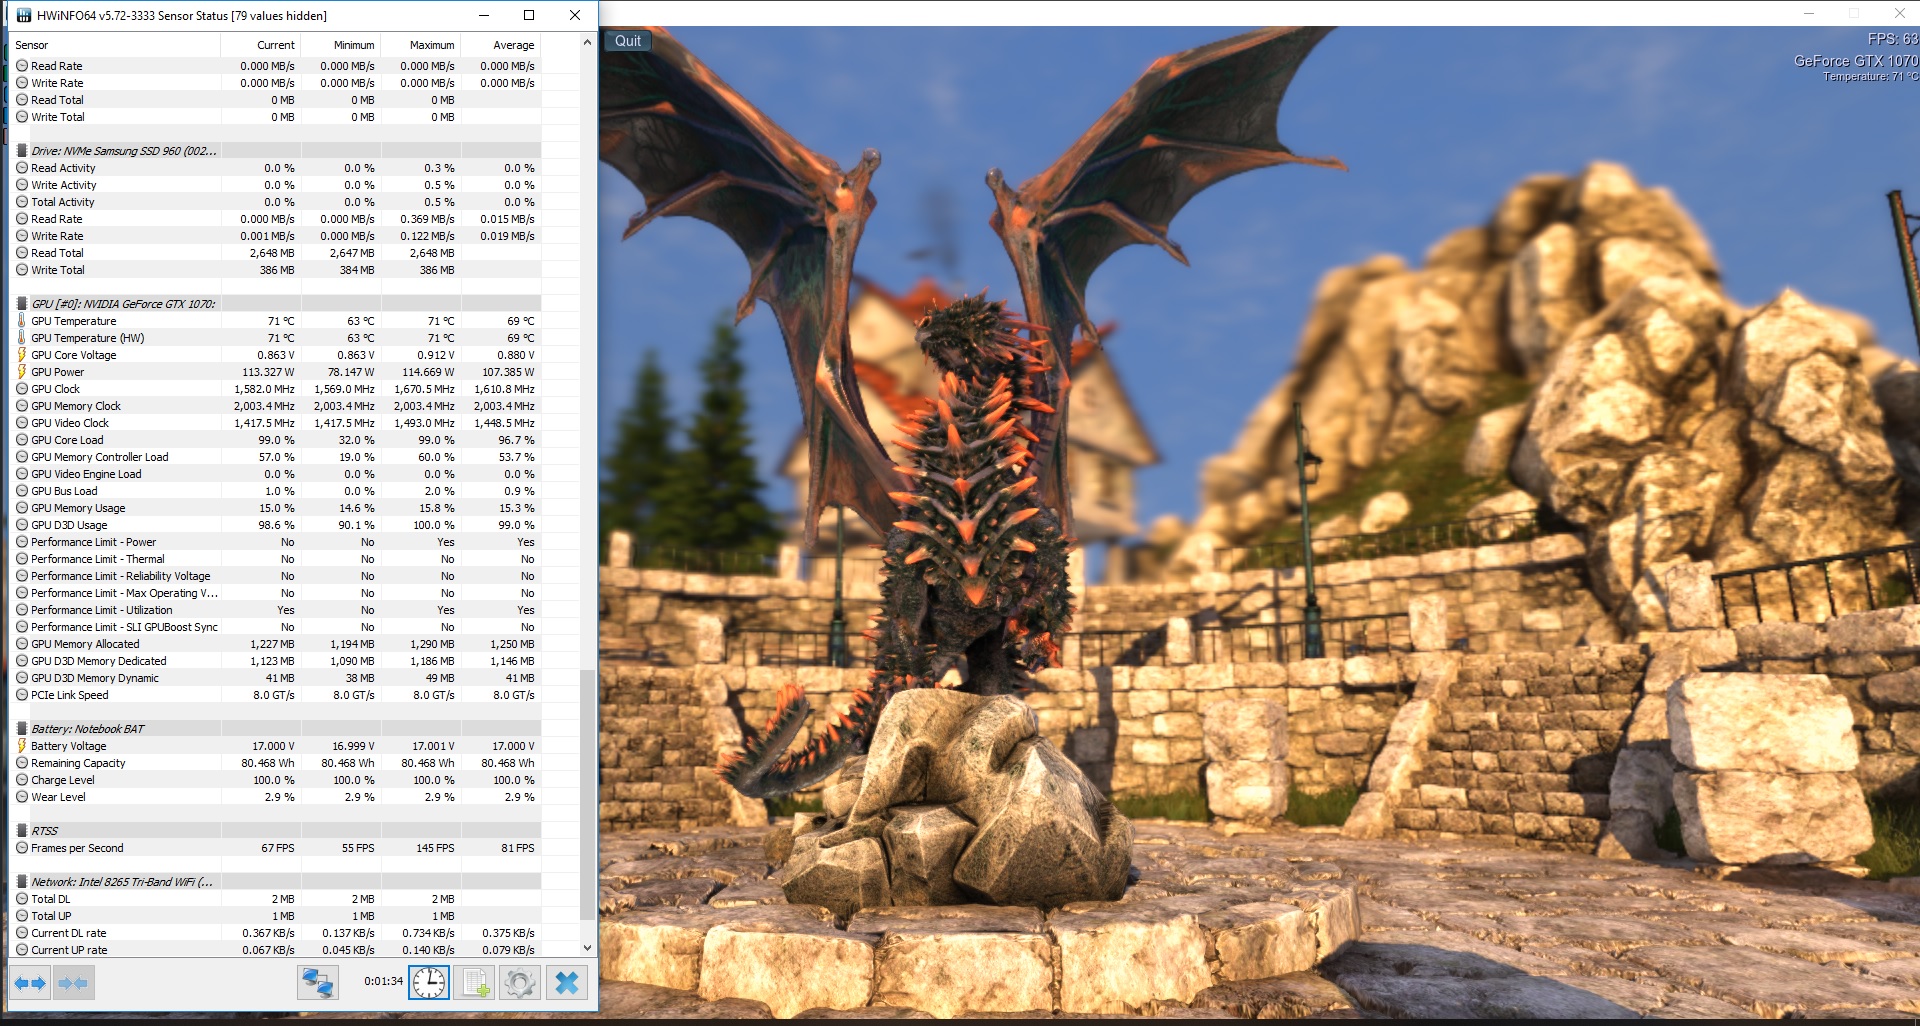Image resolution: width=1920 pixels, height=1026 pixels.
Task: Select the GPU Memory Allocated row
Action: click(x=276, y=644)
